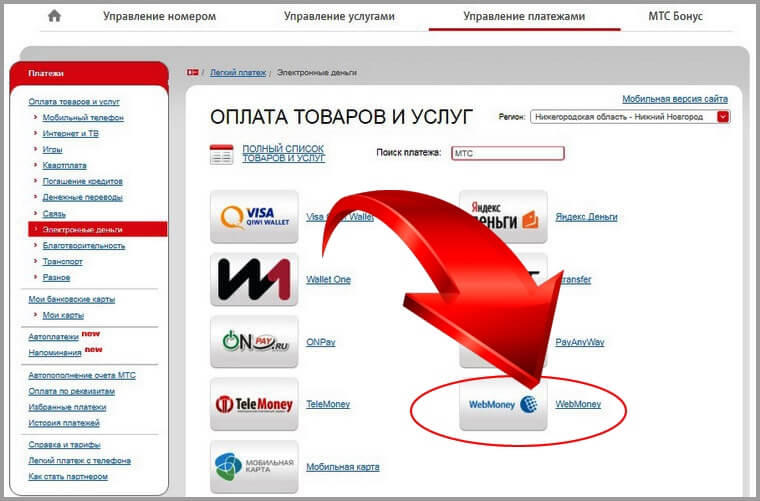Click the Яндекс Деньги text link

pyautogui.click(x=586, y=217)
